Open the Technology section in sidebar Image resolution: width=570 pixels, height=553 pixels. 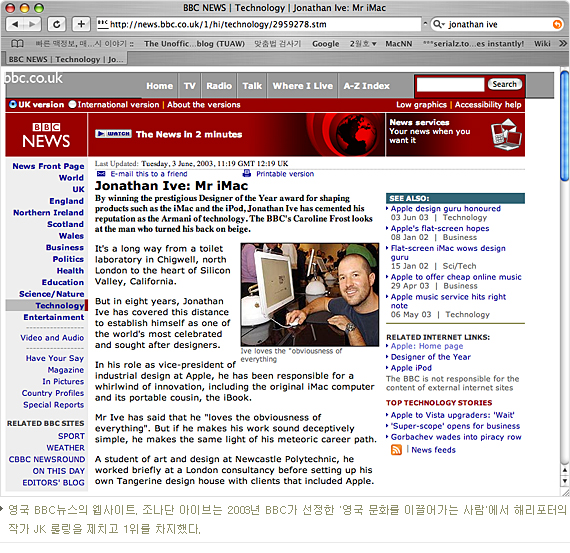[60, 306]
